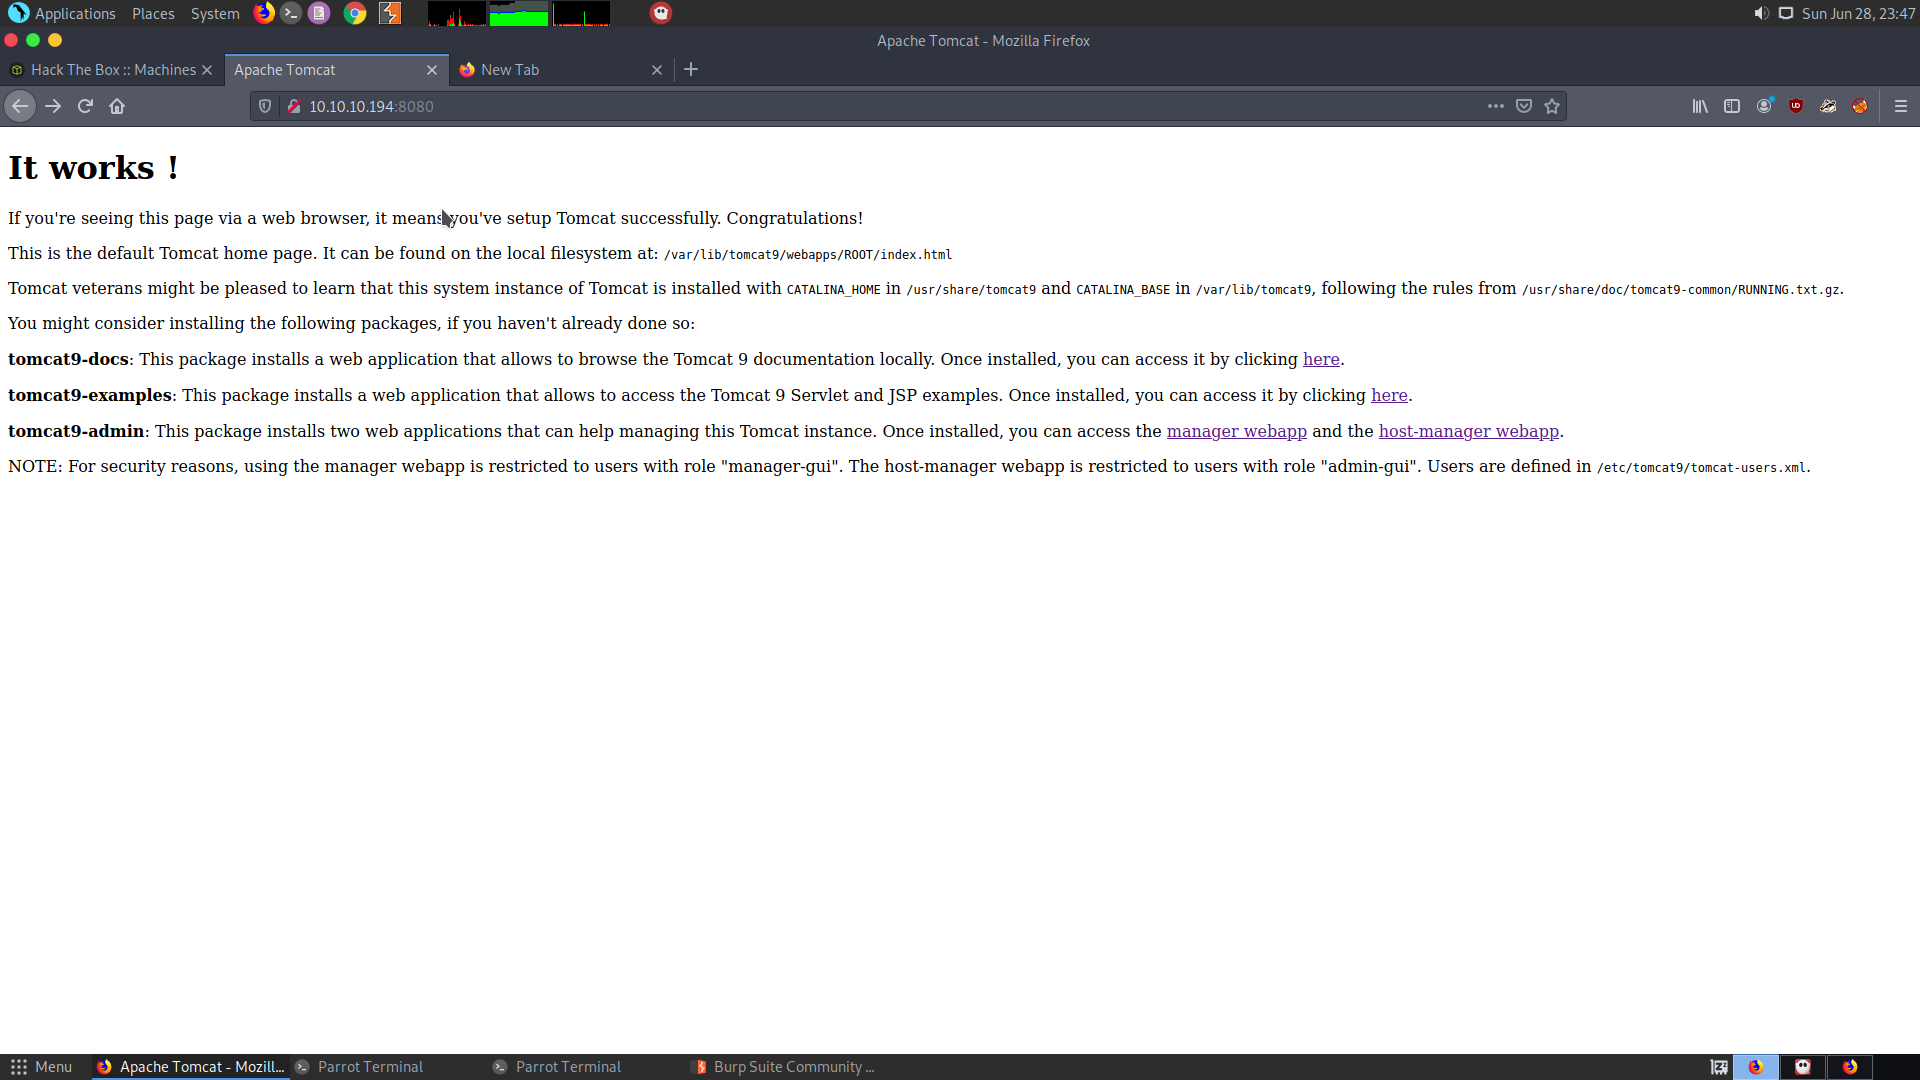Screen dimensions: 1920x1080
Task: Bookmark this page with the star icon
Action: (1552, 106)
